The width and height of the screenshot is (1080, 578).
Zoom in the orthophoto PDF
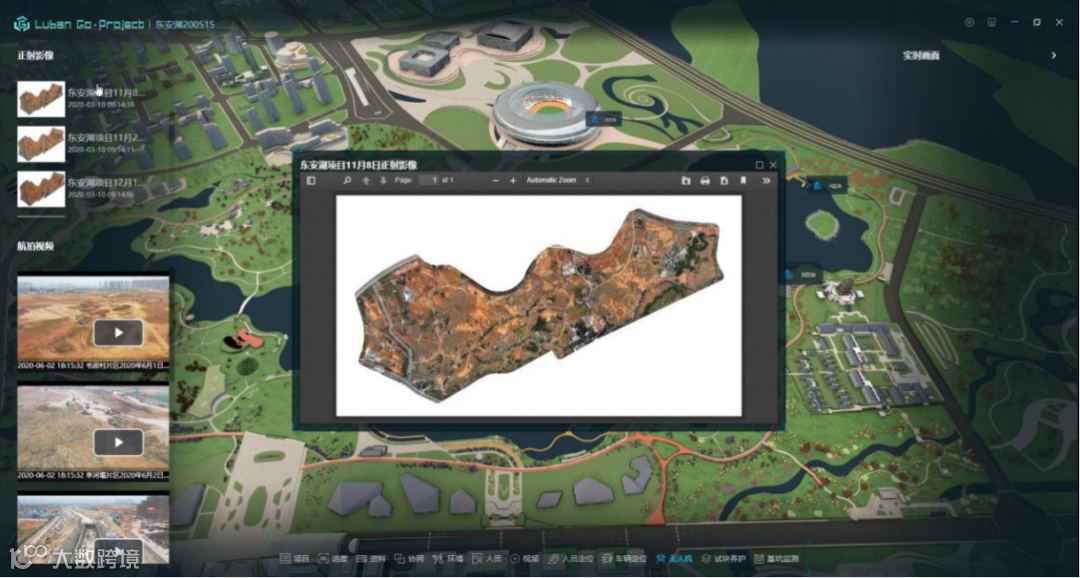coord(512,180)
